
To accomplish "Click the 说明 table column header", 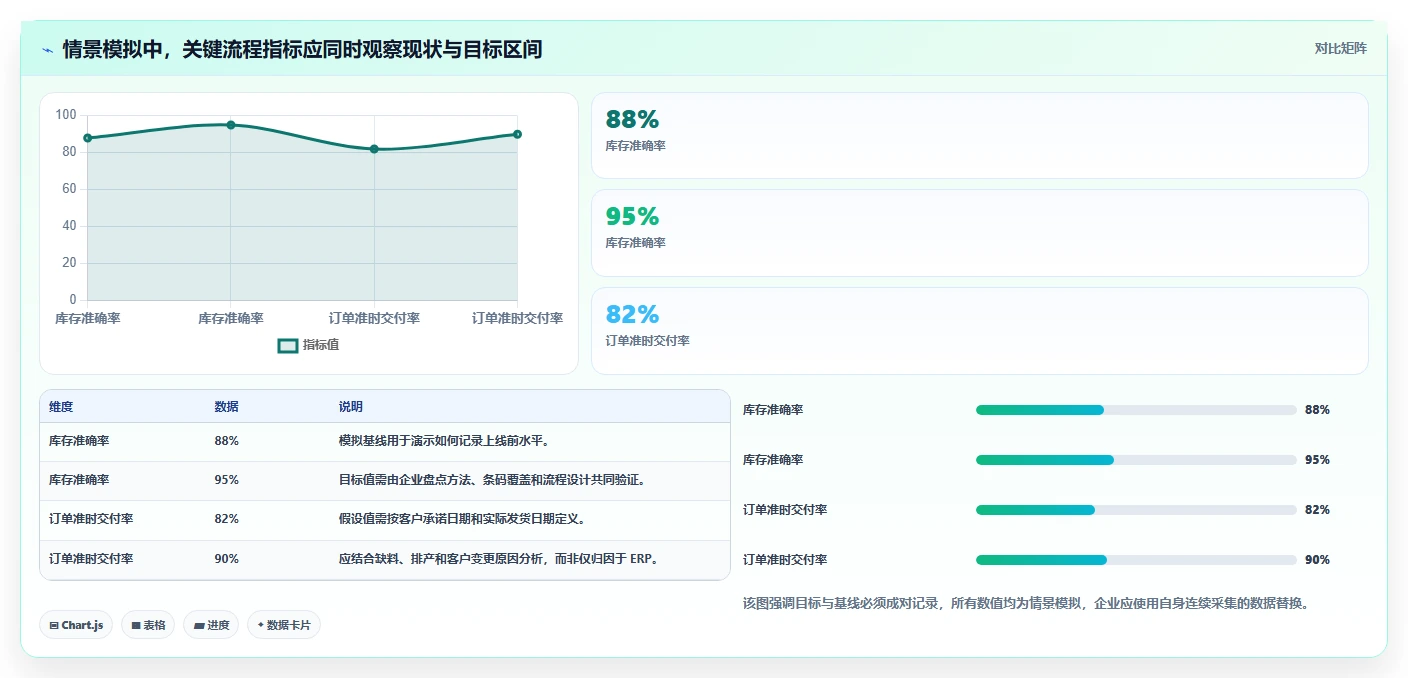I will point(351,407).
